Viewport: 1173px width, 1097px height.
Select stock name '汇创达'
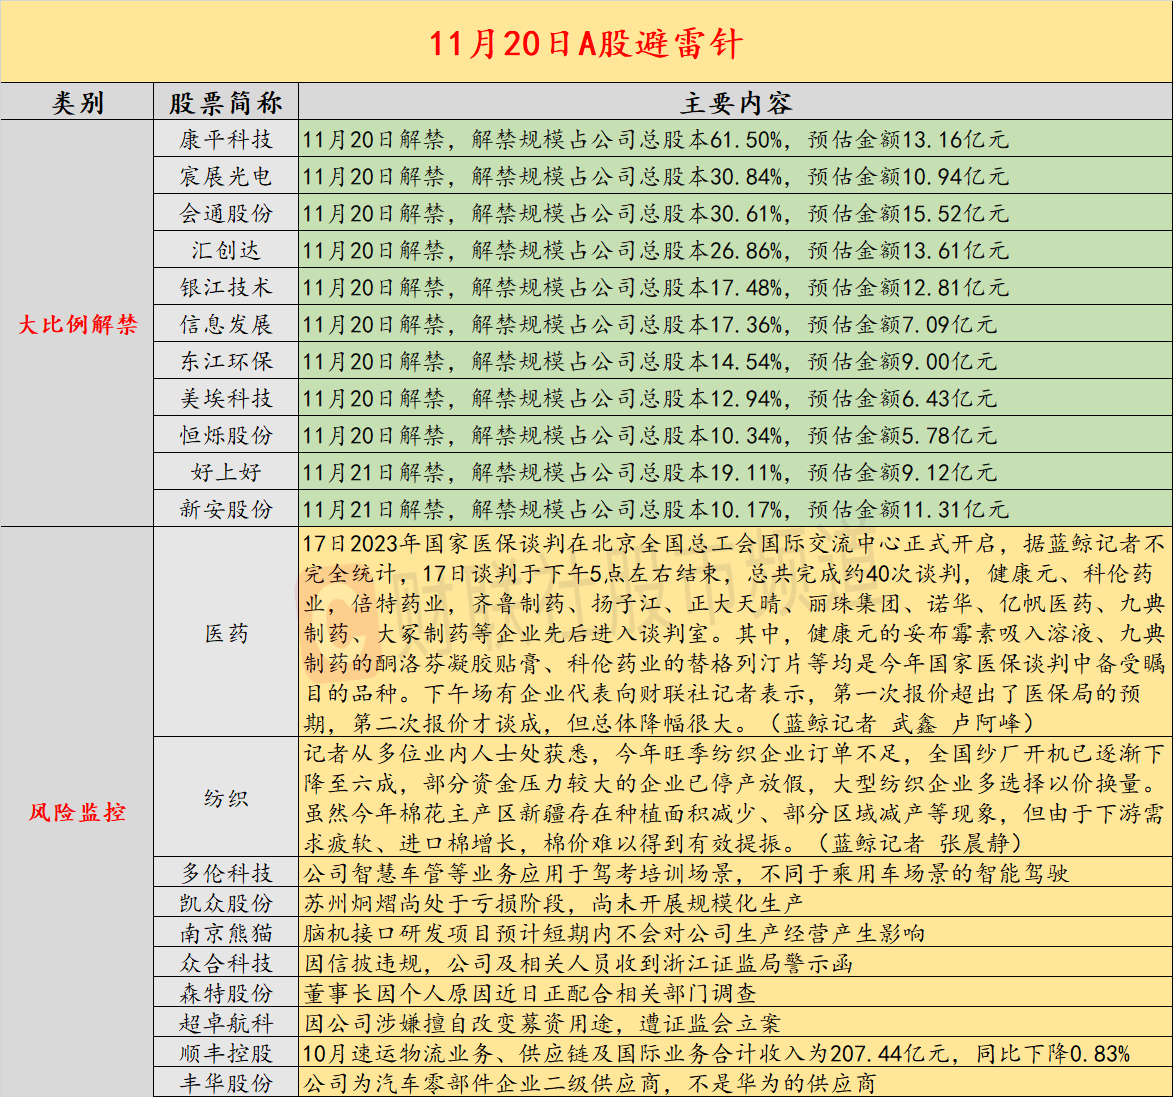click(x=226, y=250)
